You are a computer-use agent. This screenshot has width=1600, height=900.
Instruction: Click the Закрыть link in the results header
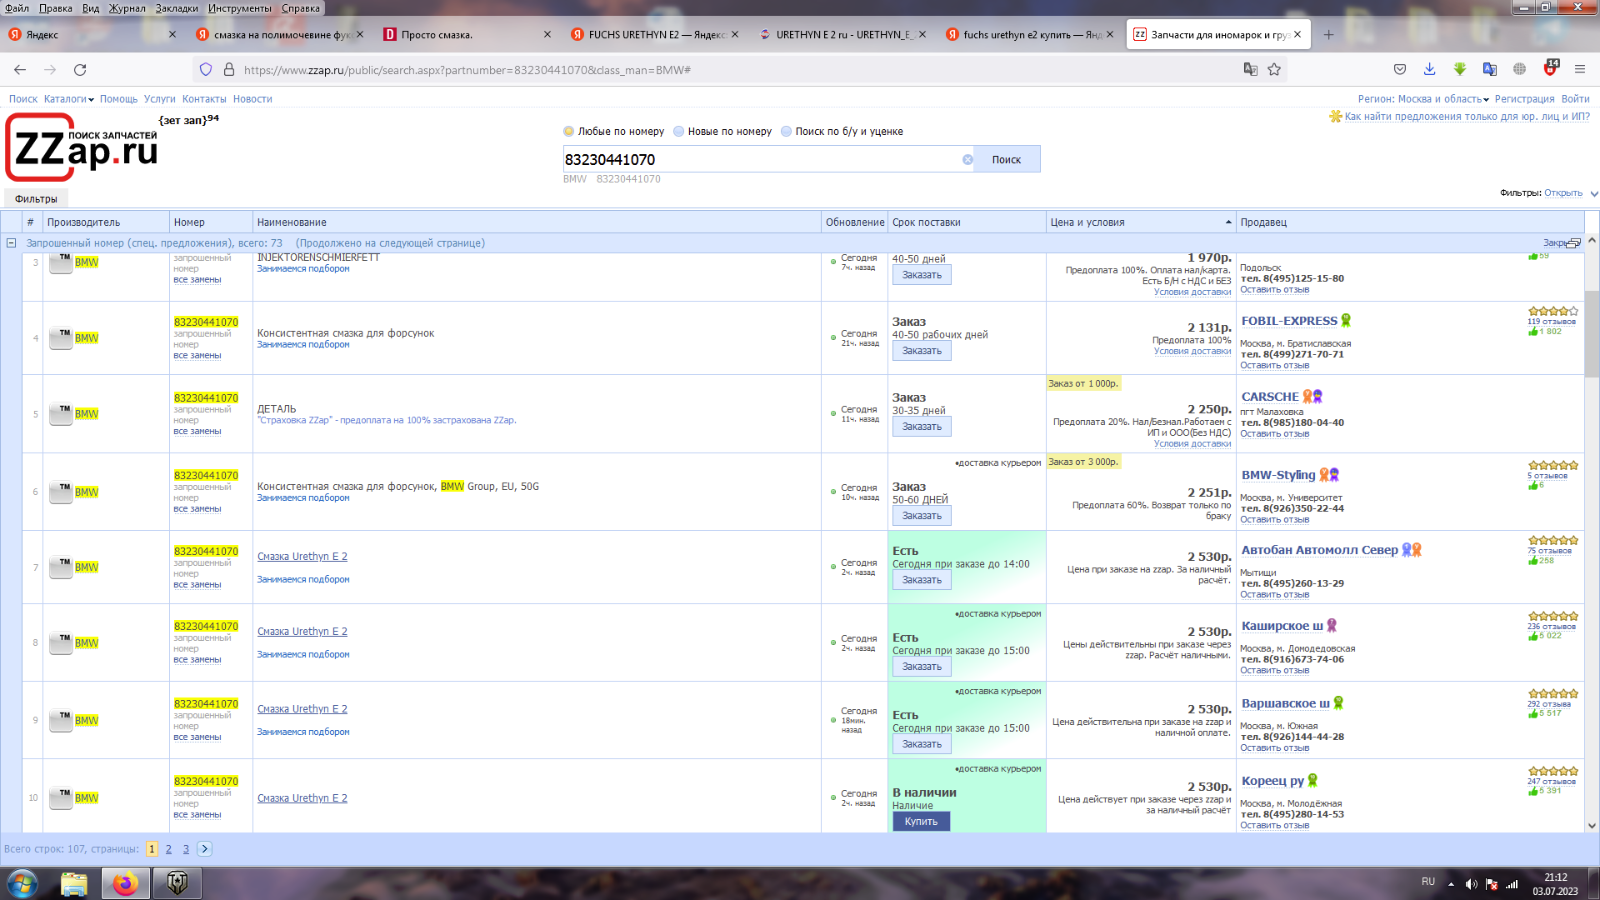click(x=1556, y=243)
